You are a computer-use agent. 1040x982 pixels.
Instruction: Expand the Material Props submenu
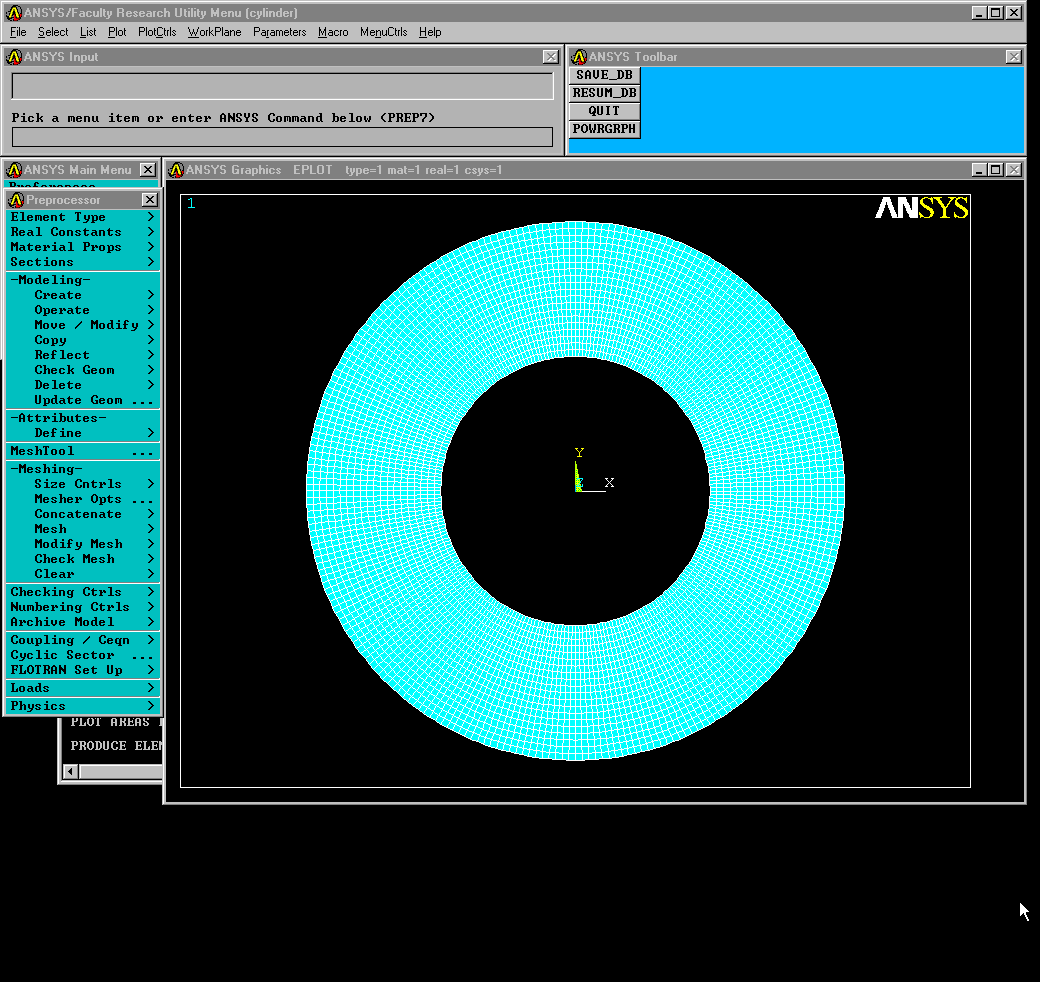(x=82, y=247)
